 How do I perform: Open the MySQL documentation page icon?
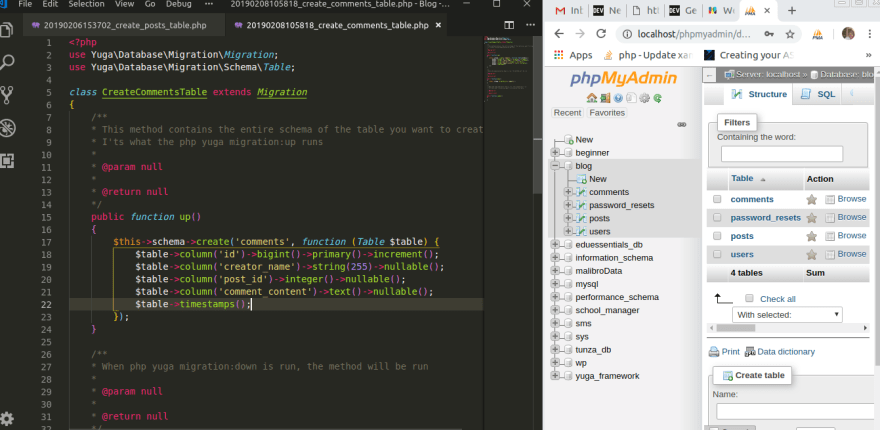pyautogui.click(x=631, y=98)
